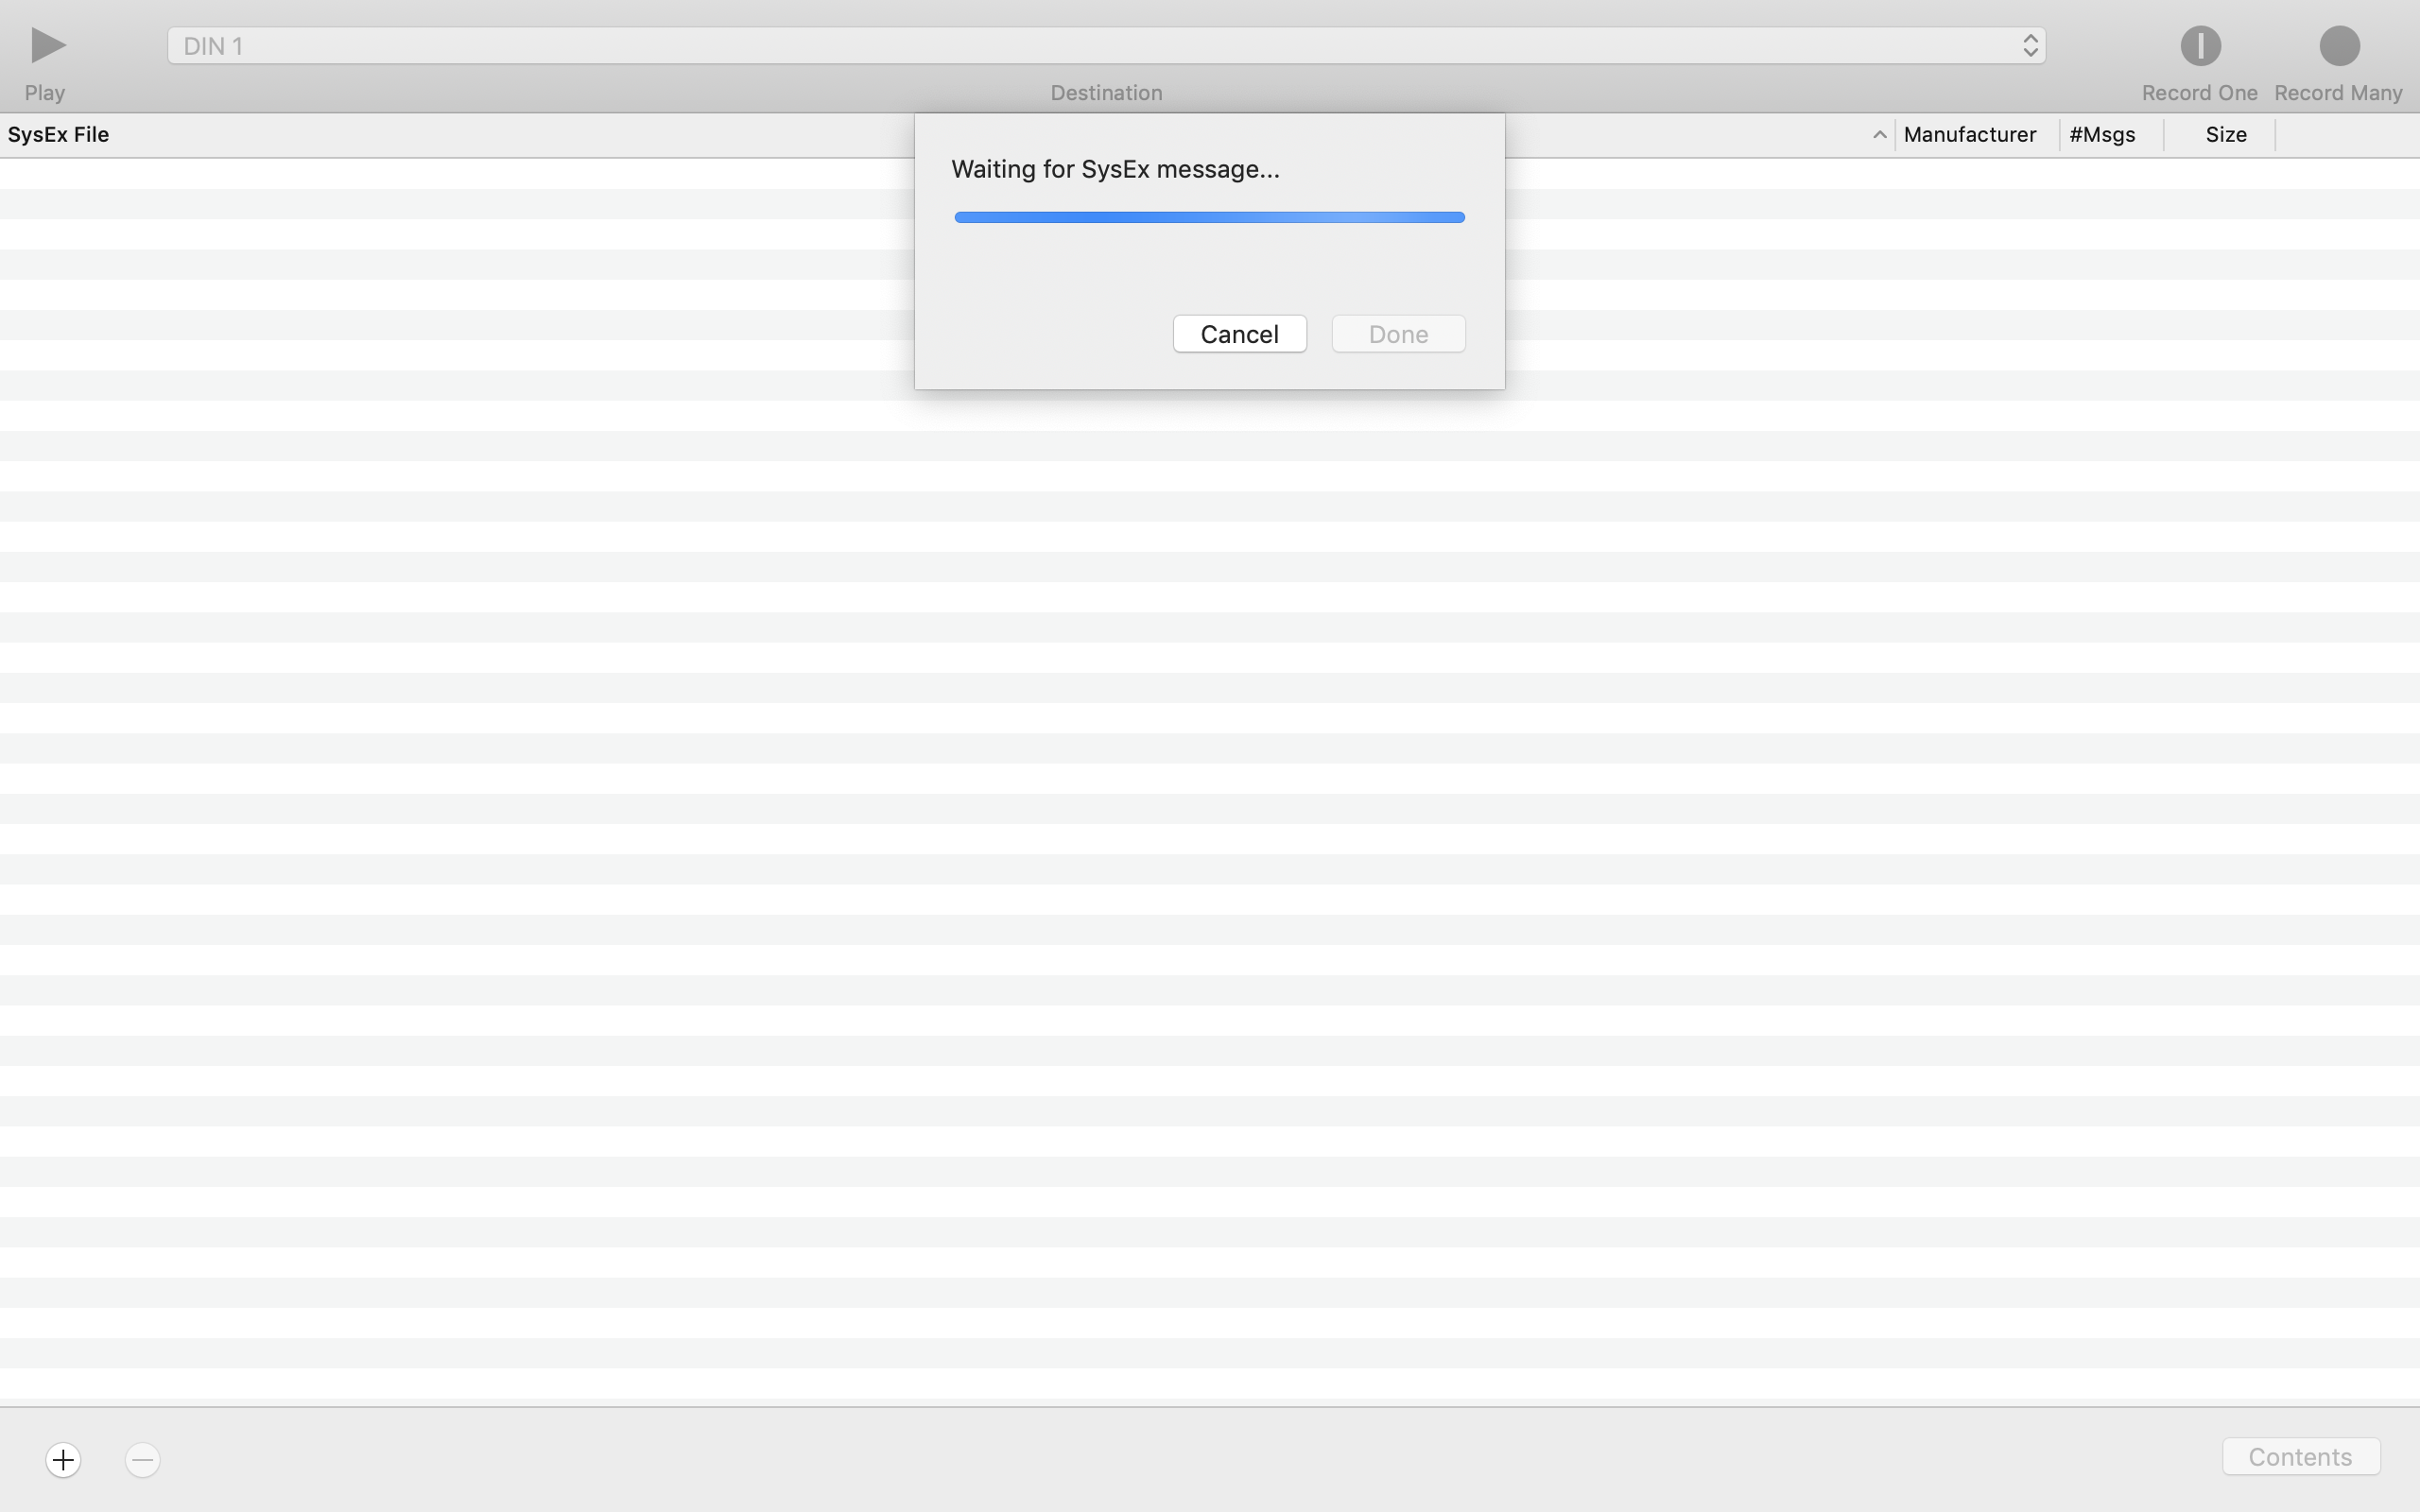Click the 'Waiting for SysEx message...' text
This screenshot has width=2420, height=1512.
pyautogui.click(x=1115, y=169)
